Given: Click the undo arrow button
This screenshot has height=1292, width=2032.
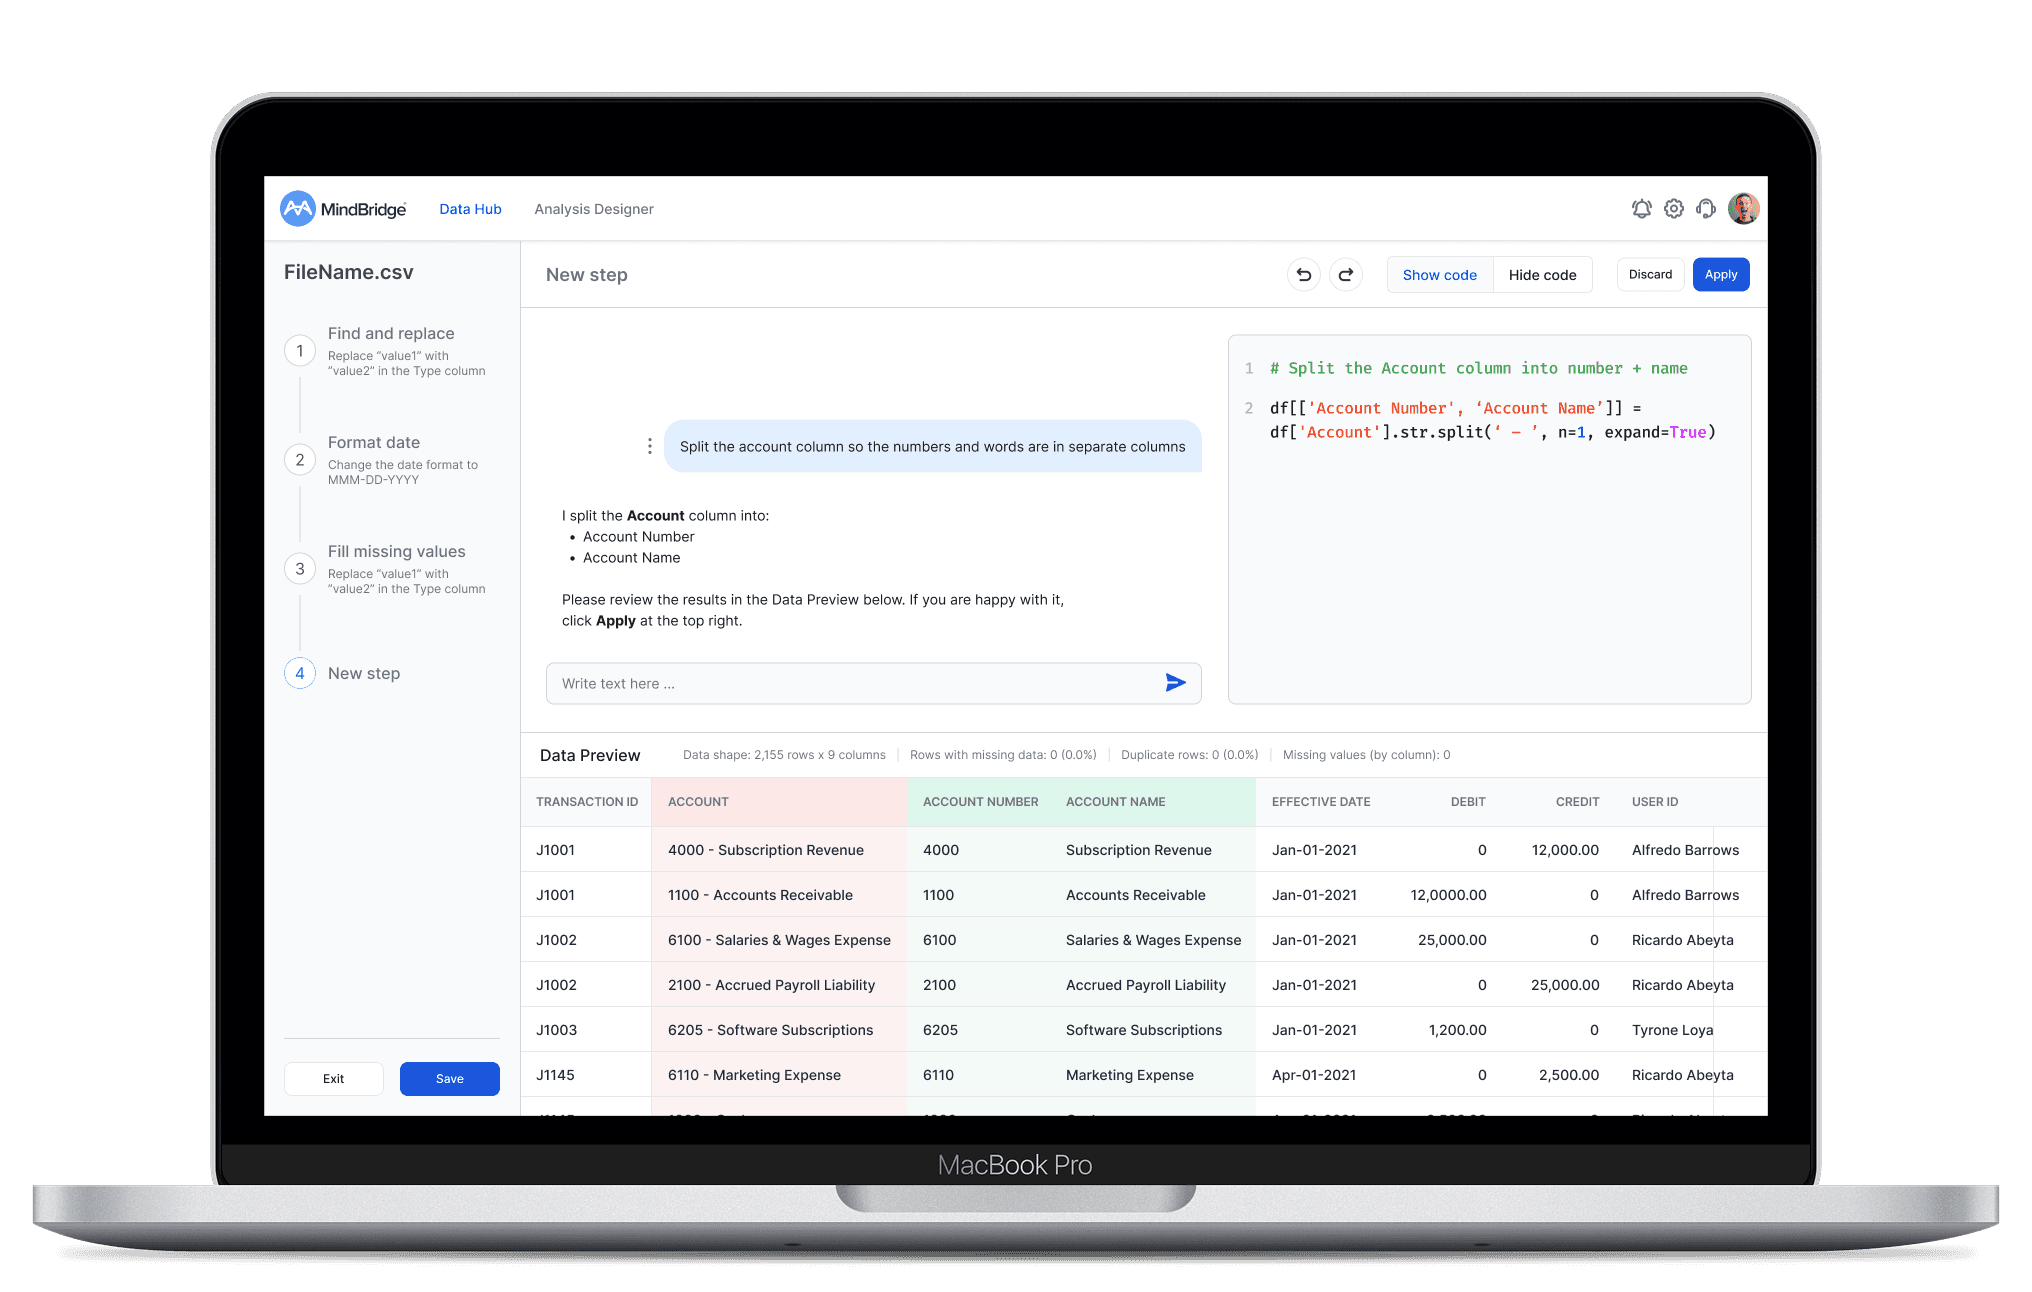Looking at the screenshot, I should (x=1304, y=275).
